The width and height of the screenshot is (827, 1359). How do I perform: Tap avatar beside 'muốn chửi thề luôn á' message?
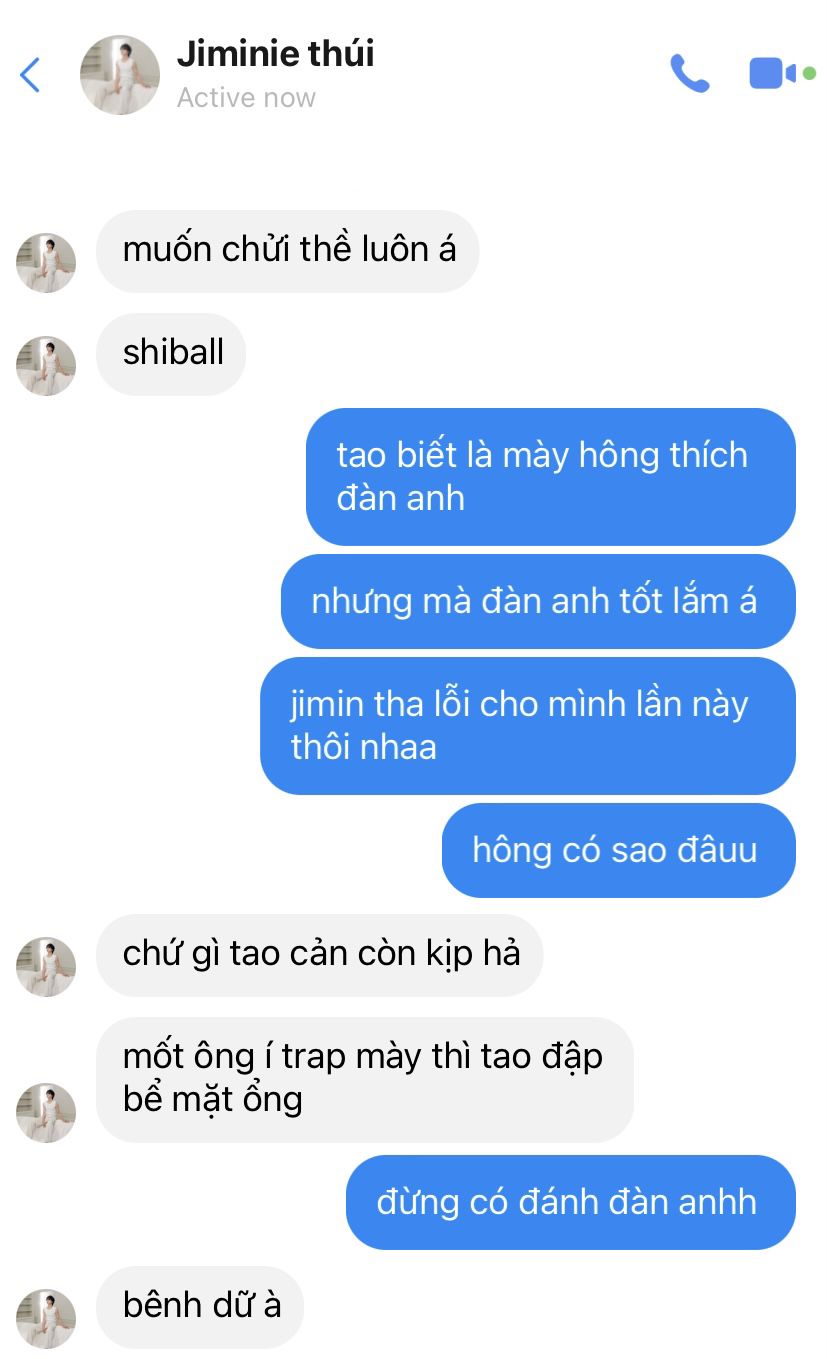(46, 263)
